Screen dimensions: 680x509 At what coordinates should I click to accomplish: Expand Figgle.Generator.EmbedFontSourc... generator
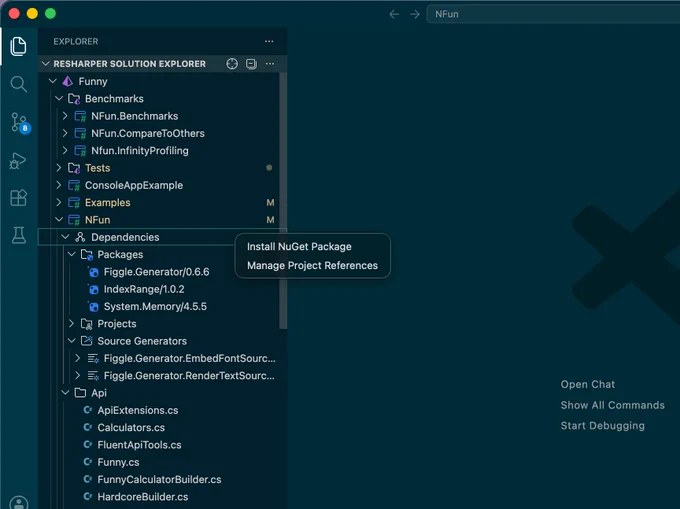[x=78, y=358]
